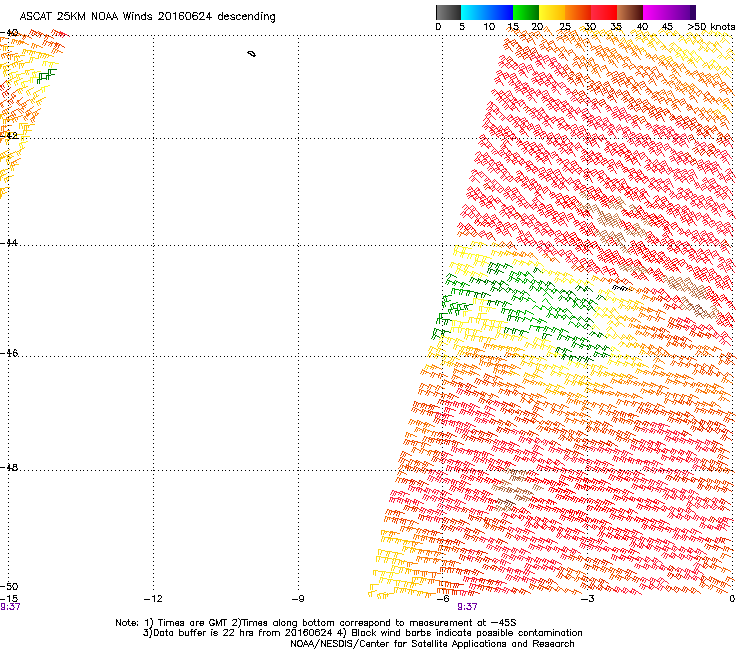
Task: Click the brown wind barb cluster near latitude -48
Action: (x=515, y=490)
